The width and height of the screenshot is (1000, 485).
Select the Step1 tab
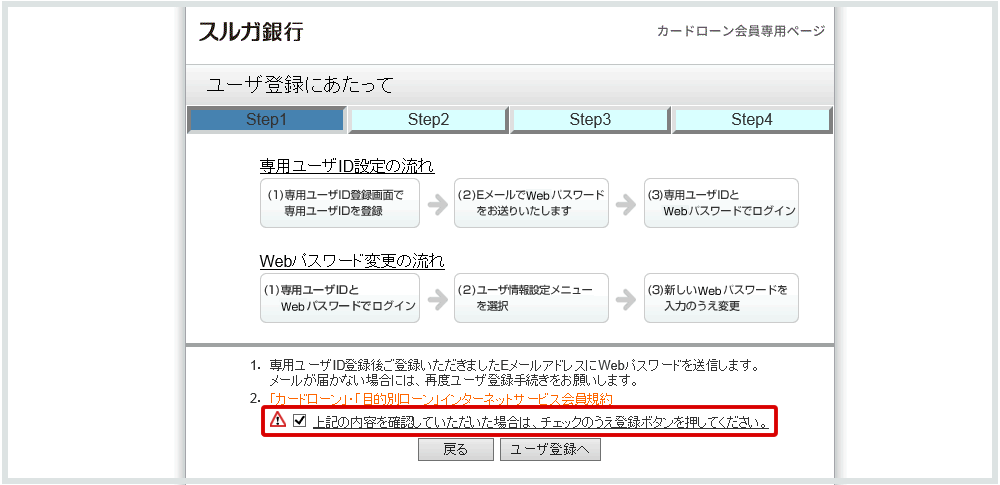[267, 119]
